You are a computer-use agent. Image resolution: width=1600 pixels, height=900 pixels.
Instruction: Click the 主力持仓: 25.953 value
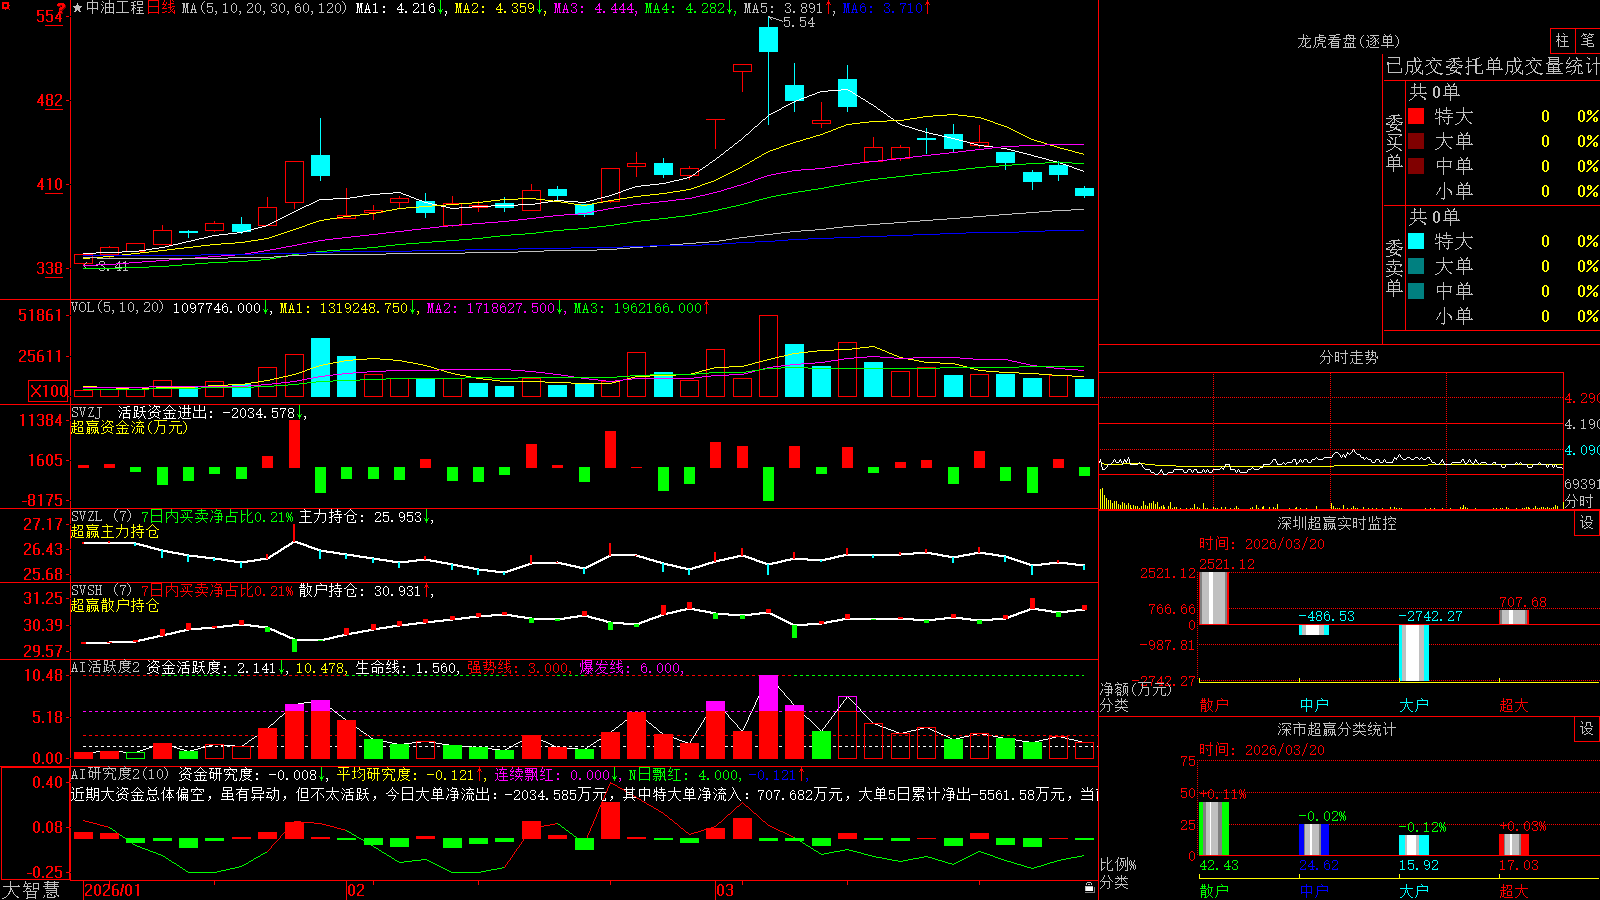click(x=366, y=517)
